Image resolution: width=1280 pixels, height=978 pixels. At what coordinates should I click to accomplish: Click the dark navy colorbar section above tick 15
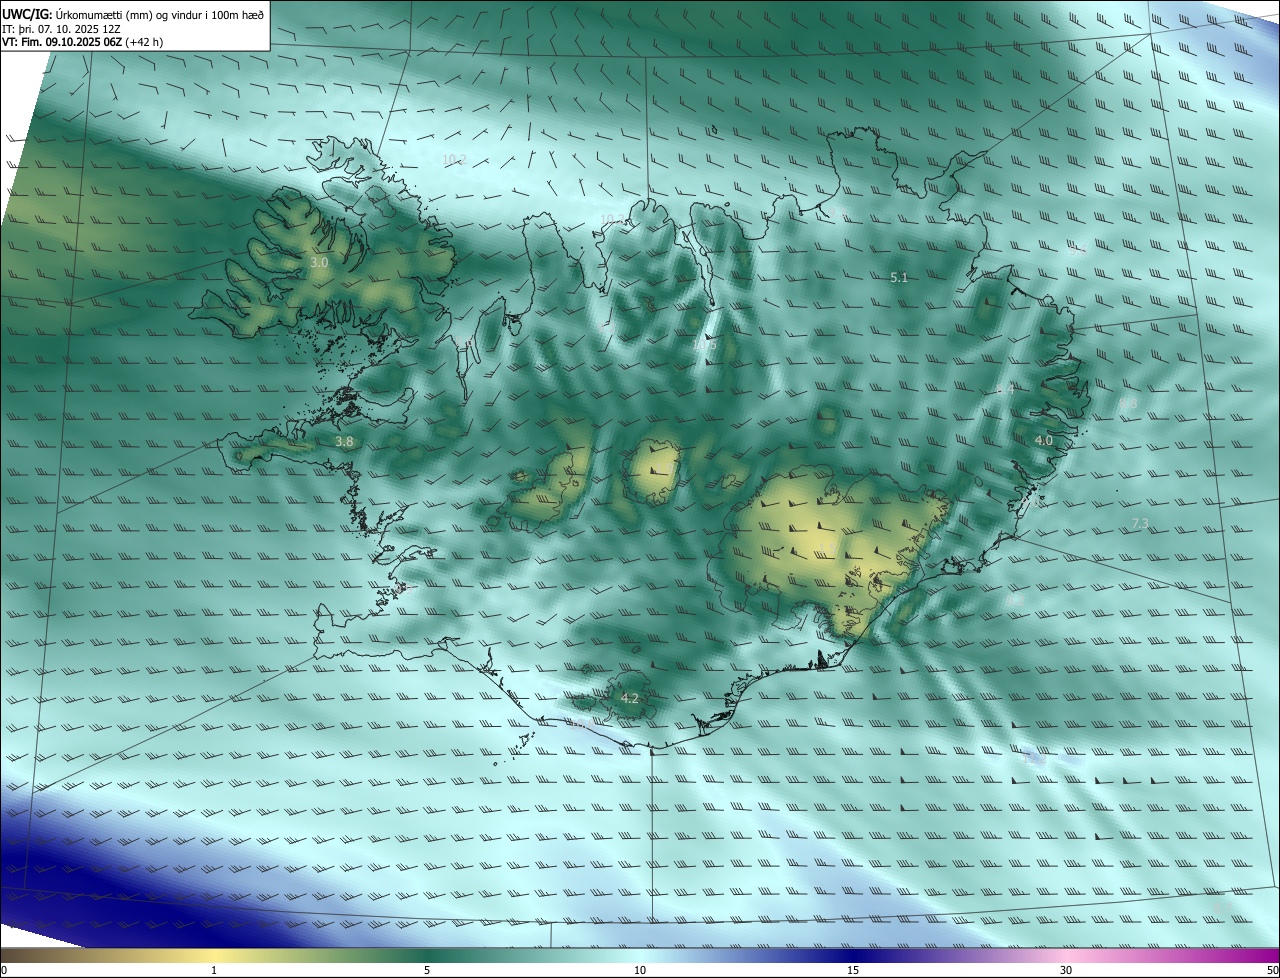tap(853, 955)
